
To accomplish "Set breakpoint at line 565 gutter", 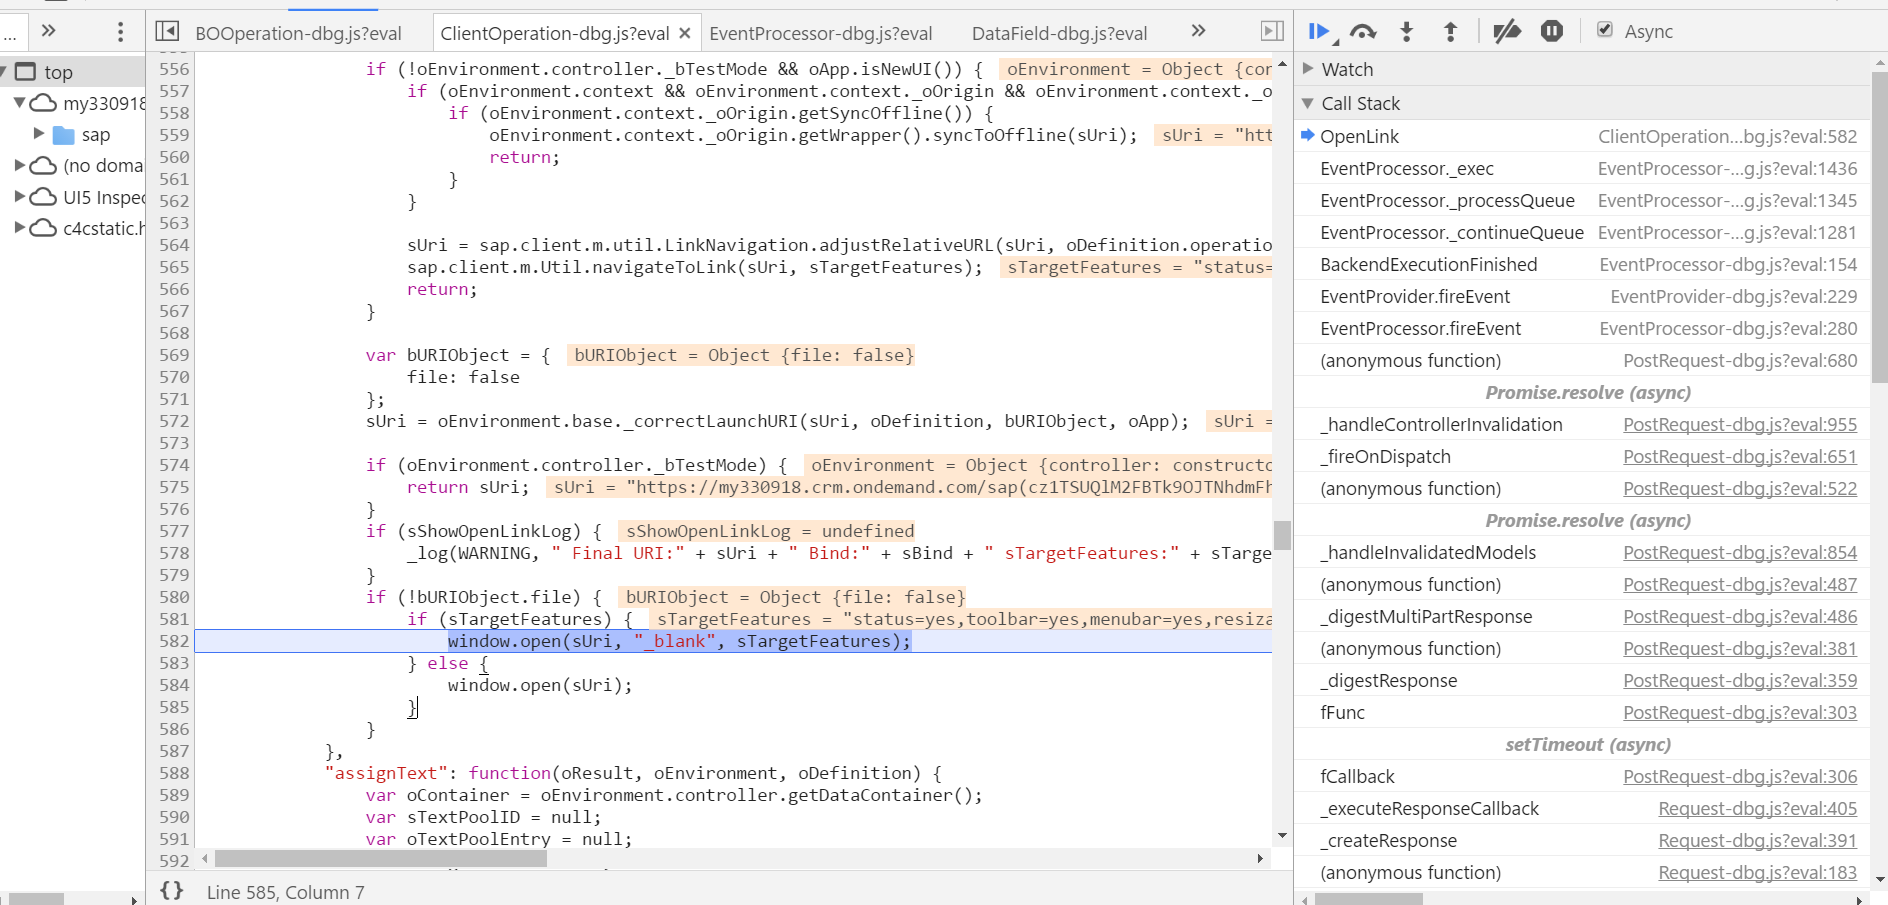I will tap(174, 267).
